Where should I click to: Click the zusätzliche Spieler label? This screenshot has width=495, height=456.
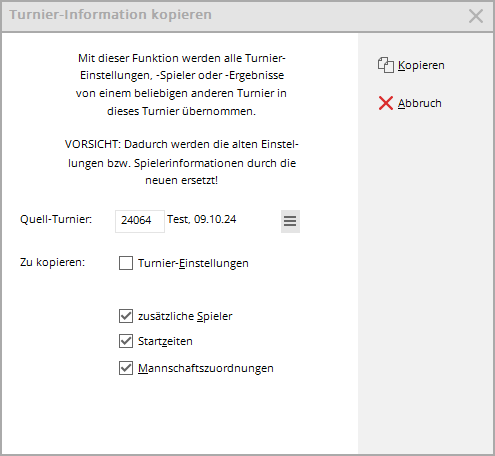click(x=185, y=316)
